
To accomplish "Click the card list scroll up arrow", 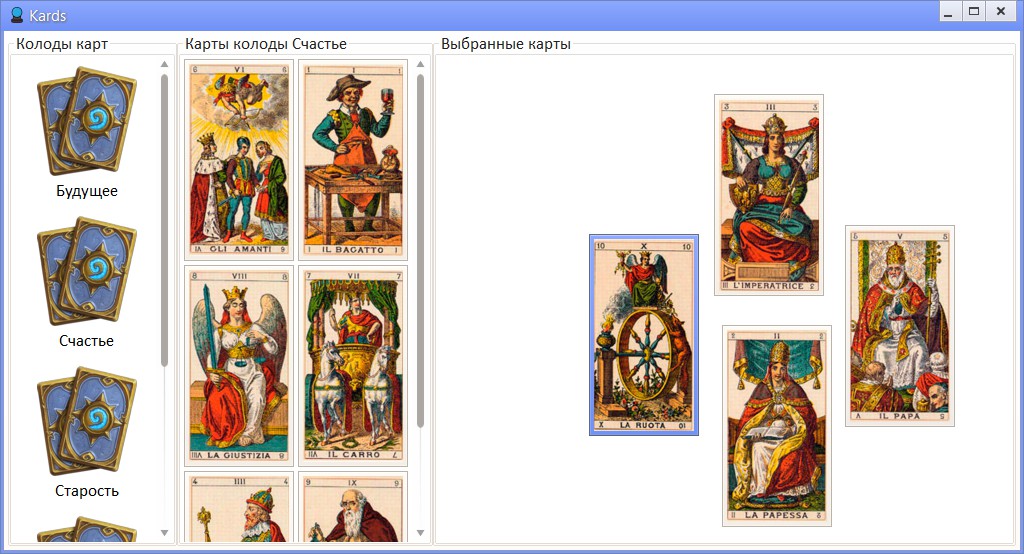I will 421,64.
